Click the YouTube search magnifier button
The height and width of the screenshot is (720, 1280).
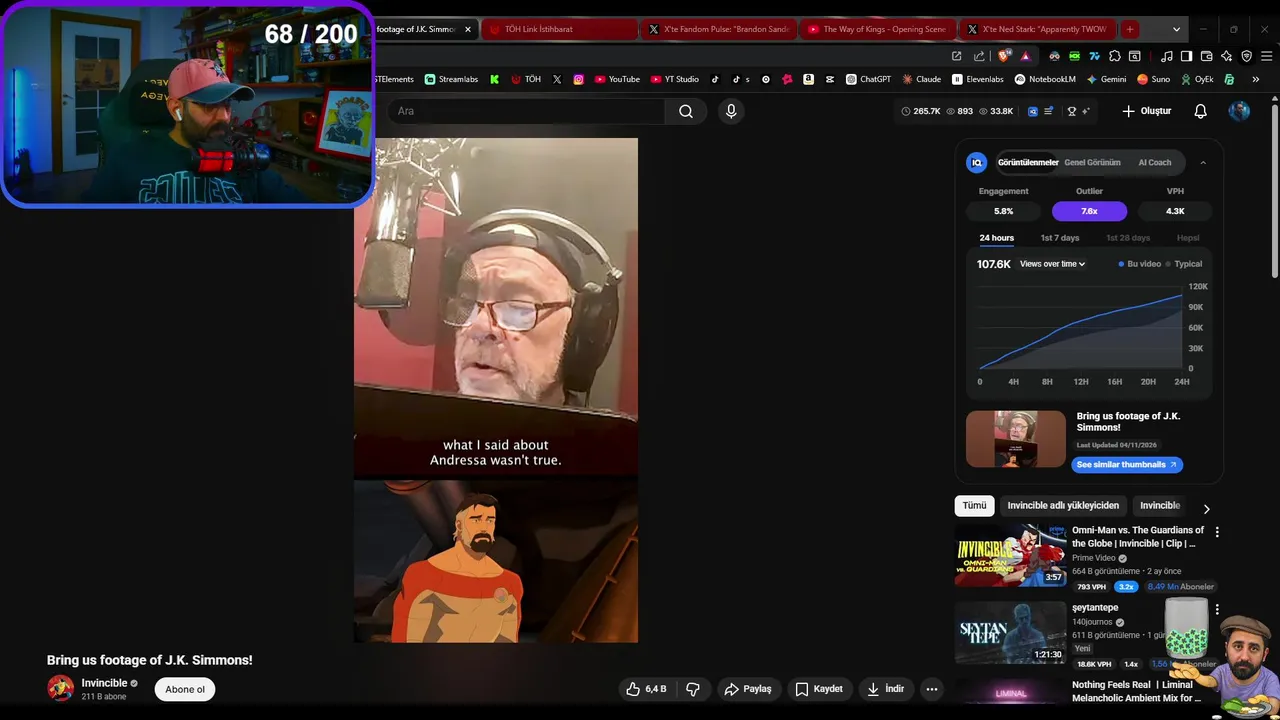coord(686,111)
